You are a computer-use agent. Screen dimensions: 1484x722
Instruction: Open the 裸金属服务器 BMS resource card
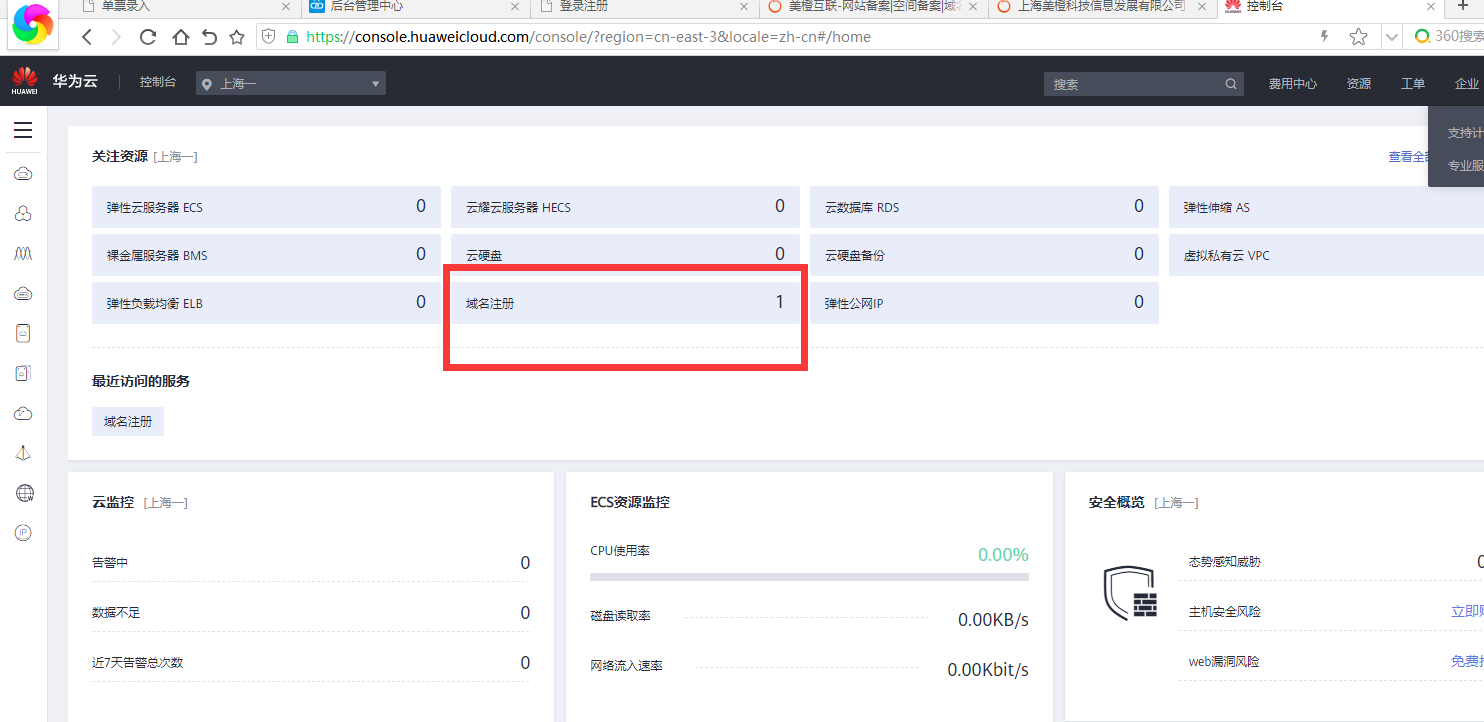click(x=266, y=255)
